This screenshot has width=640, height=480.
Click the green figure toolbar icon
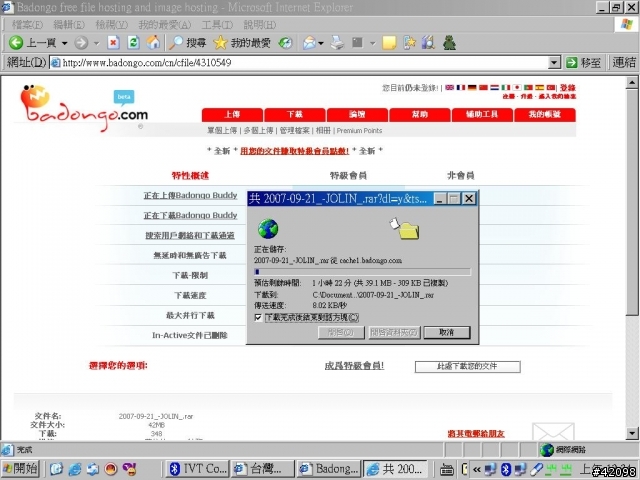coord(449,42)
